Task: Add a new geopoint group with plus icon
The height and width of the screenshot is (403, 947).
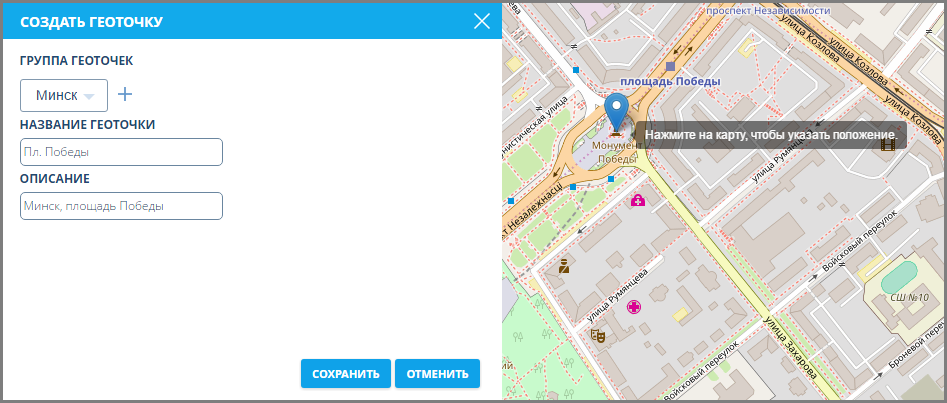Action: (x=125, y=94)
